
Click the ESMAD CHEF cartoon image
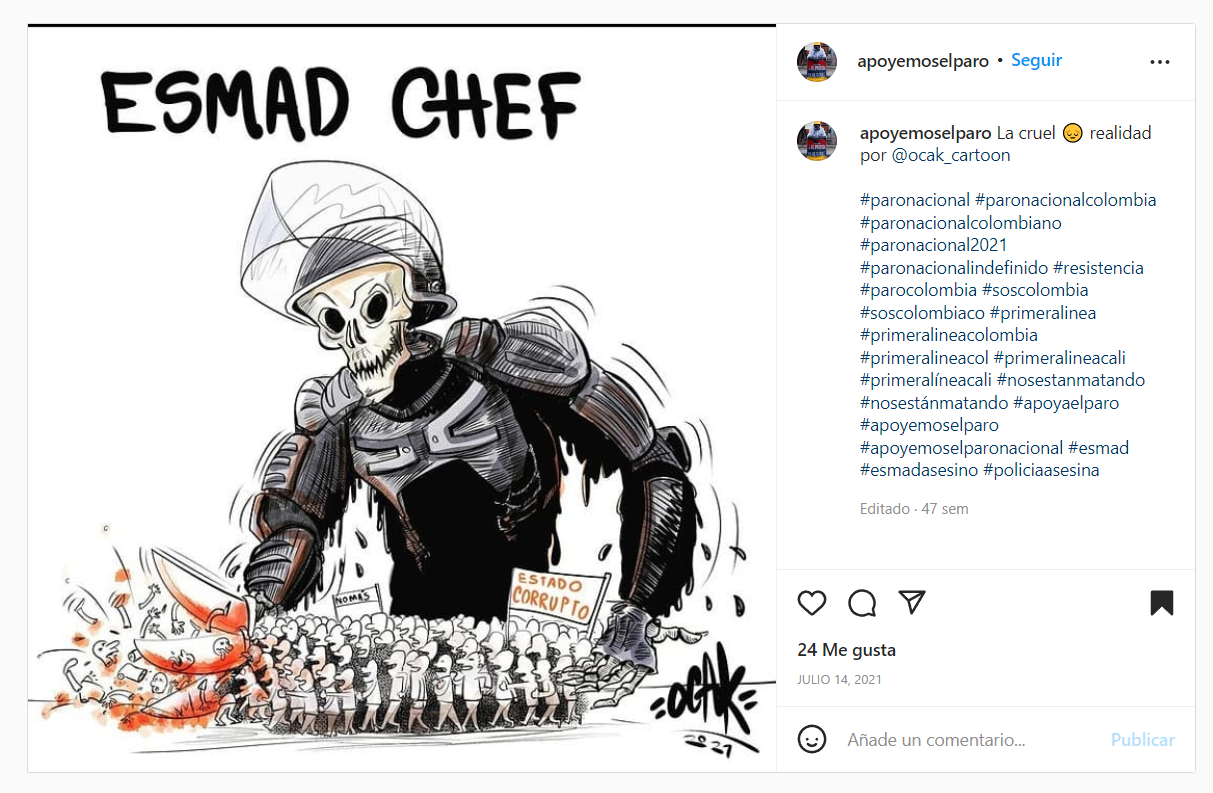[402, 398]
